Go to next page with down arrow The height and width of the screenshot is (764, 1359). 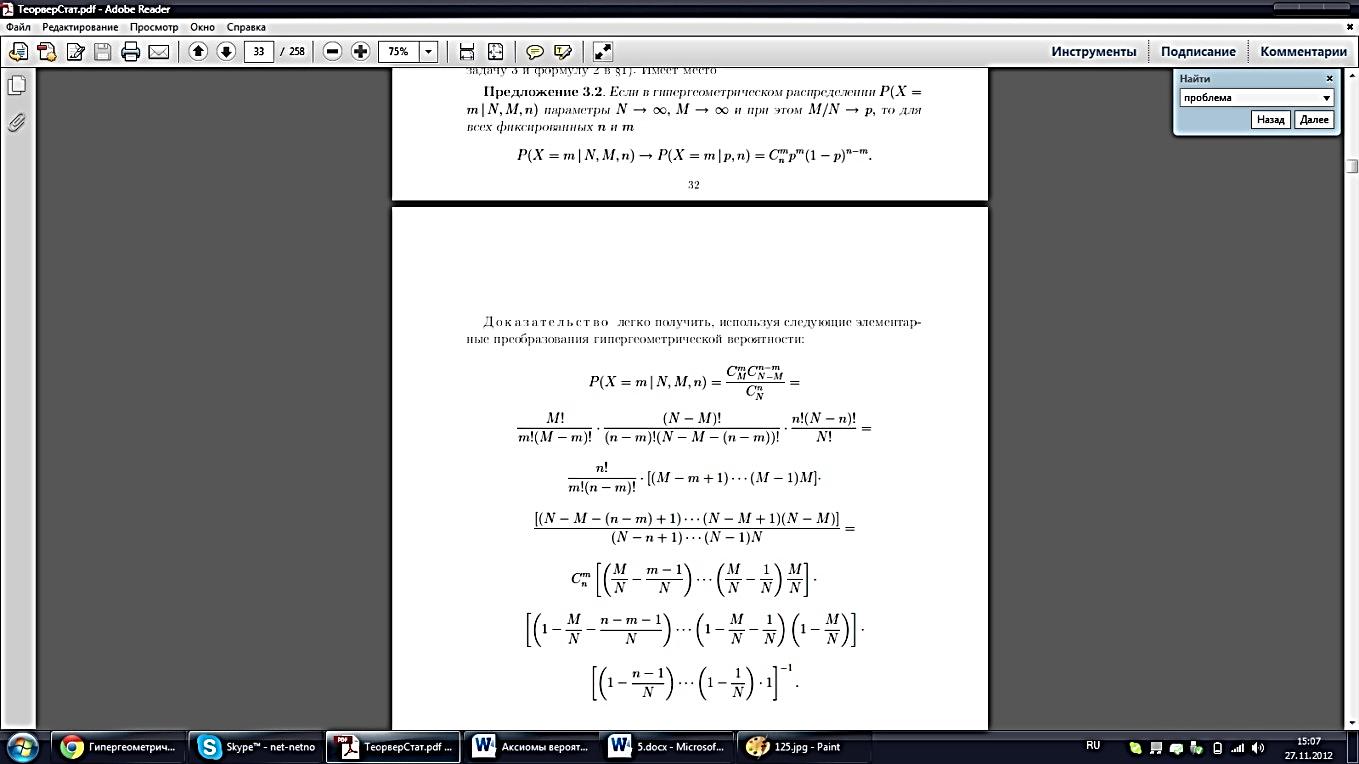226,51
